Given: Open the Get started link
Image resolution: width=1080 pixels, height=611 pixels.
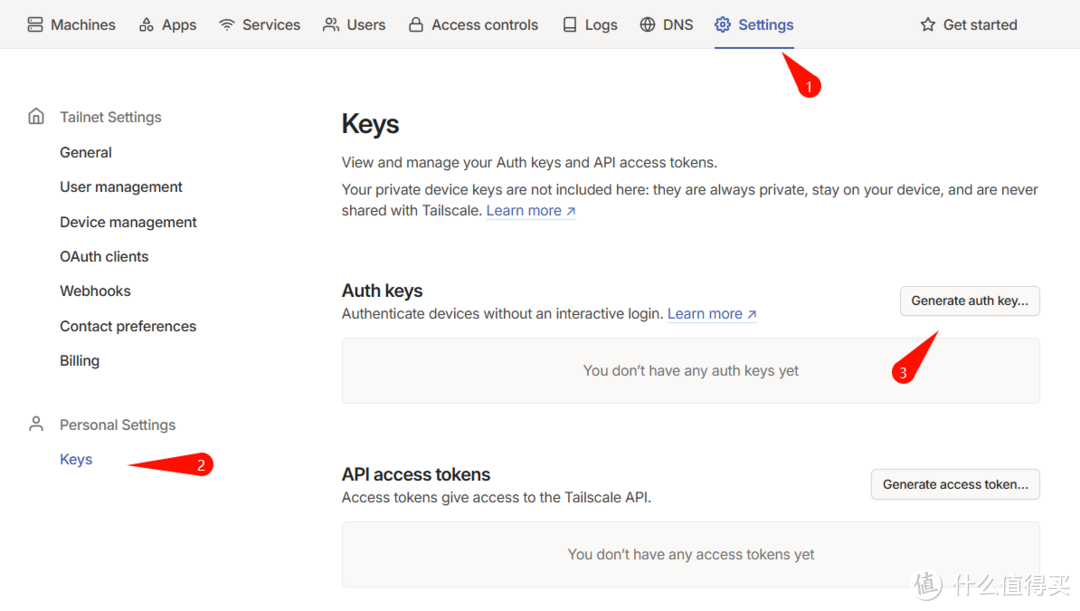Looking at the screenshot, I should (x=968, y=25).
